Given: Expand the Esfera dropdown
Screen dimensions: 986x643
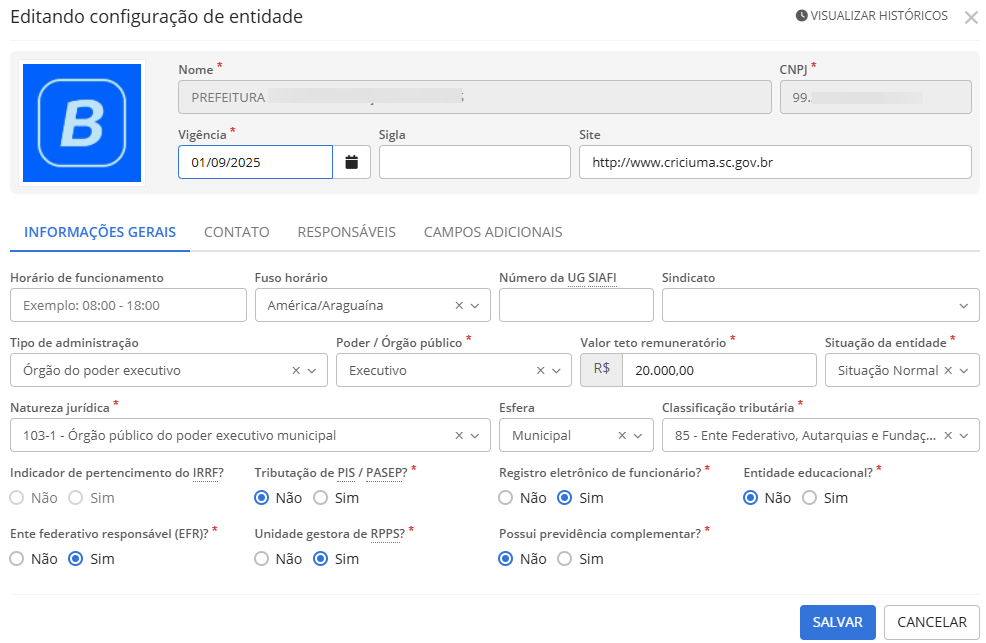Looking at the screenshot, I should click(x=638, y=436).
